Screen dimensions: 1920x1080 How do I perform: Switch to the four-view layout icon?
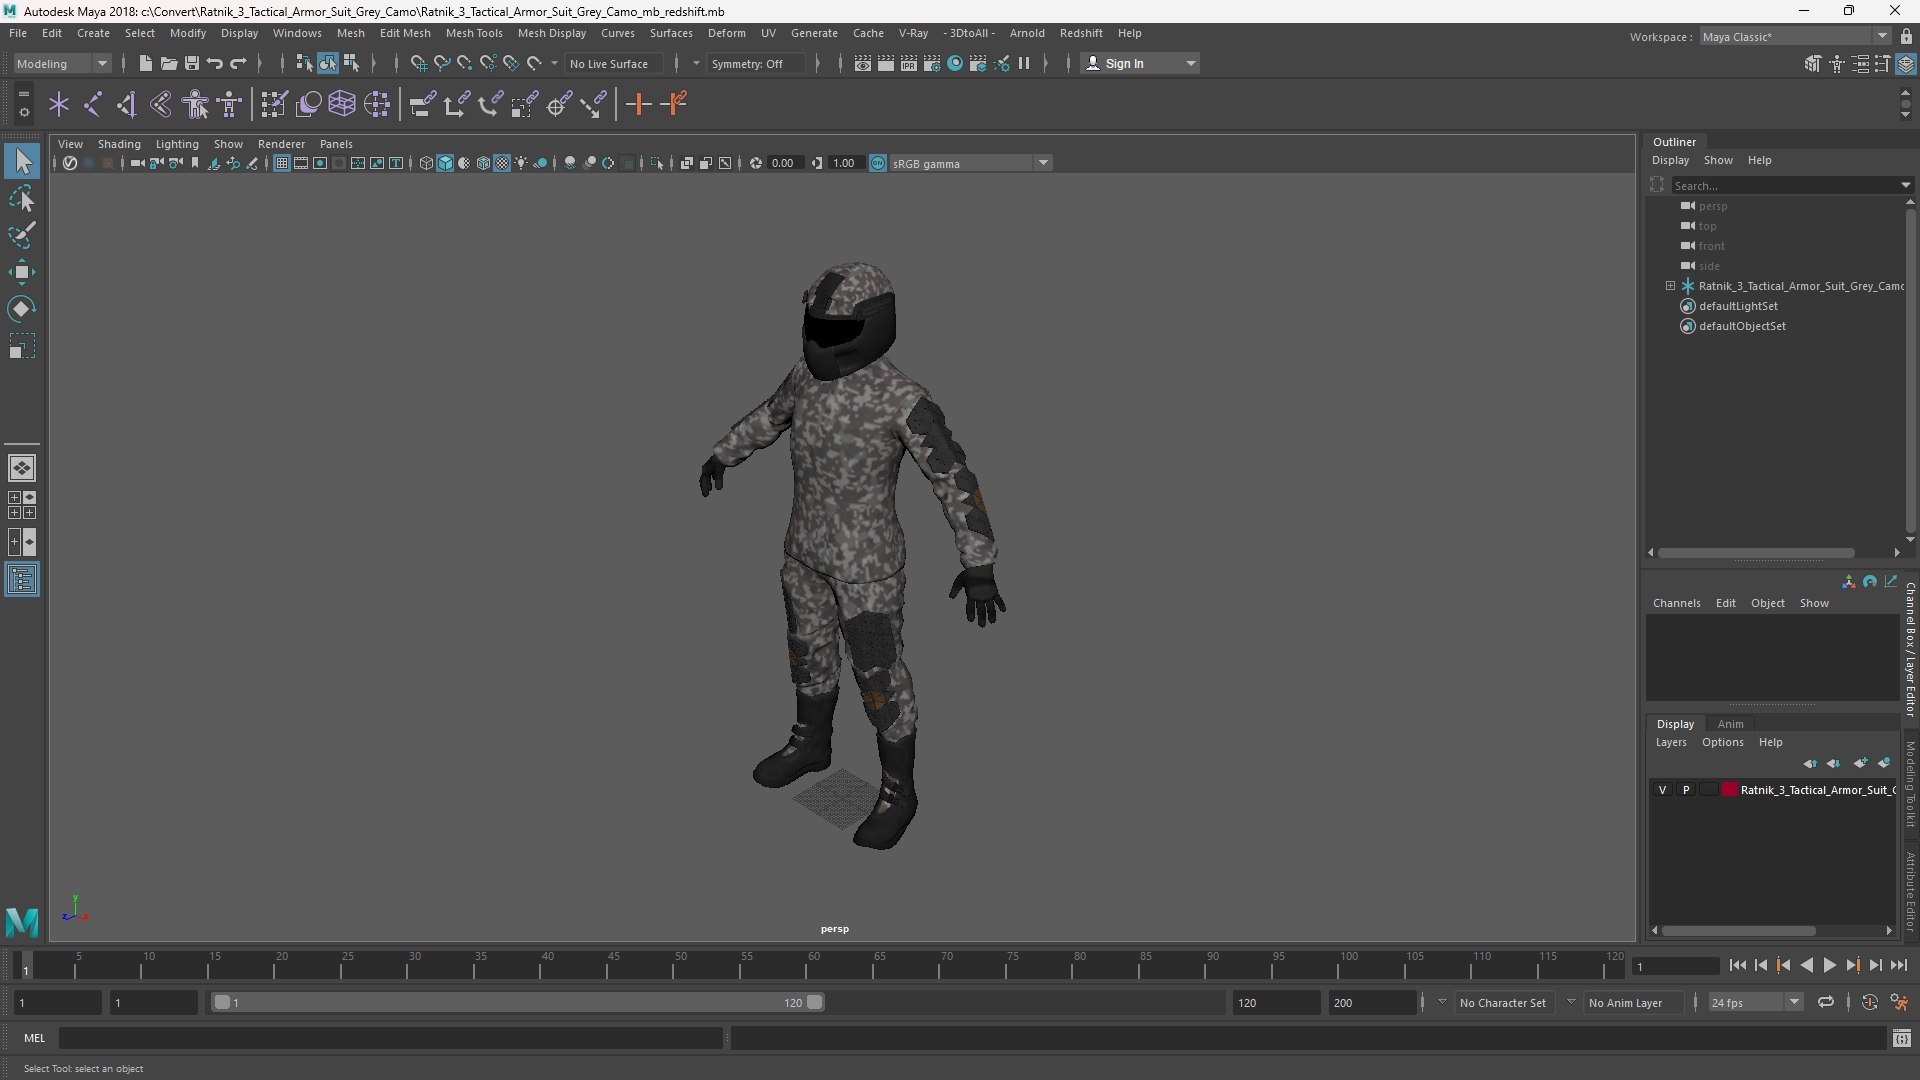22,505
